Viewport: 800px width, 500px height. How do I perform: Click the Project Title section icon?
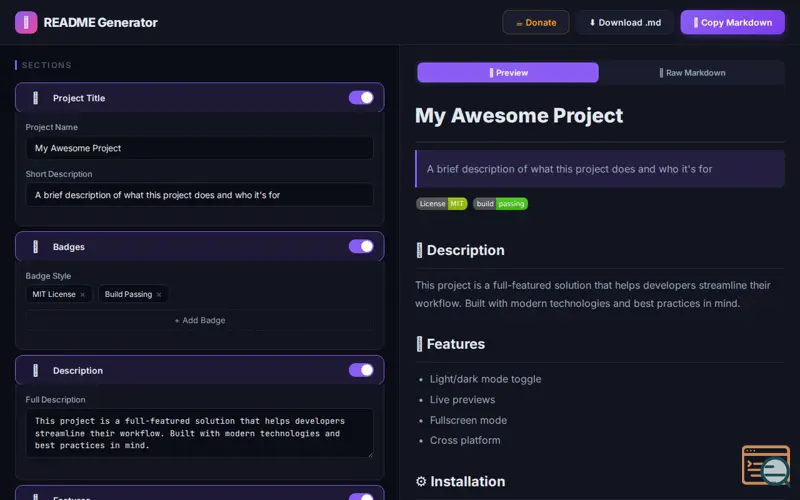pyautogui.click(x=35, y=98)
